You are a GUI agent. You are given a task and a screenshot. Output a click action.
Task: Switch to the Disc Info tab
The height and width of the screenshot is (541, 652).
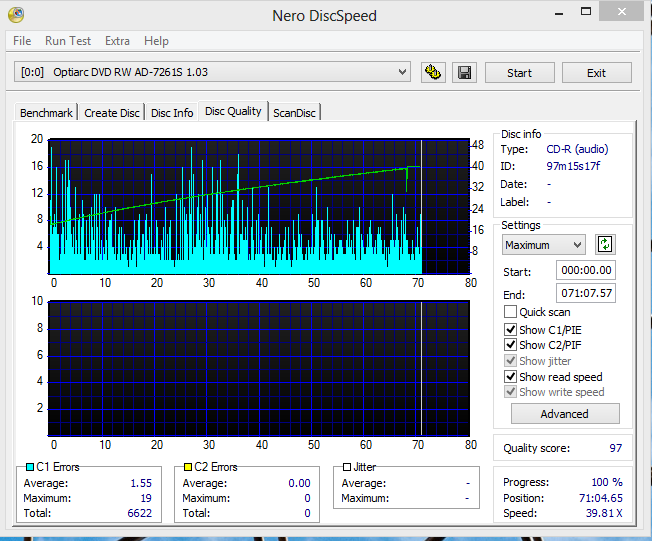(172, 113)
